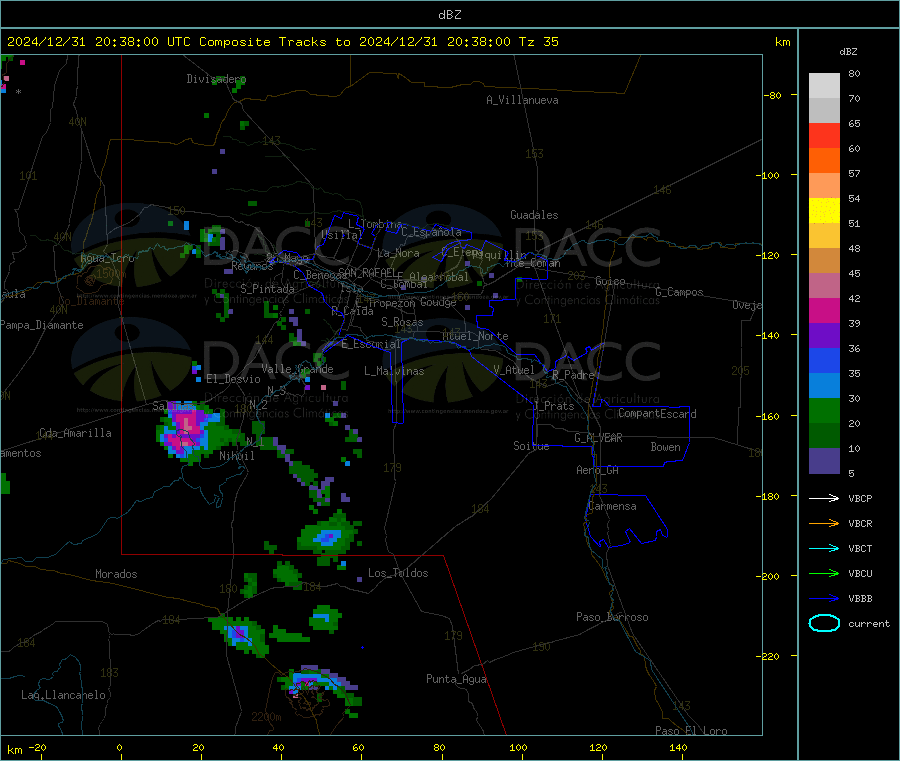Click the 'Tz 35' header text

pos(538,42)
